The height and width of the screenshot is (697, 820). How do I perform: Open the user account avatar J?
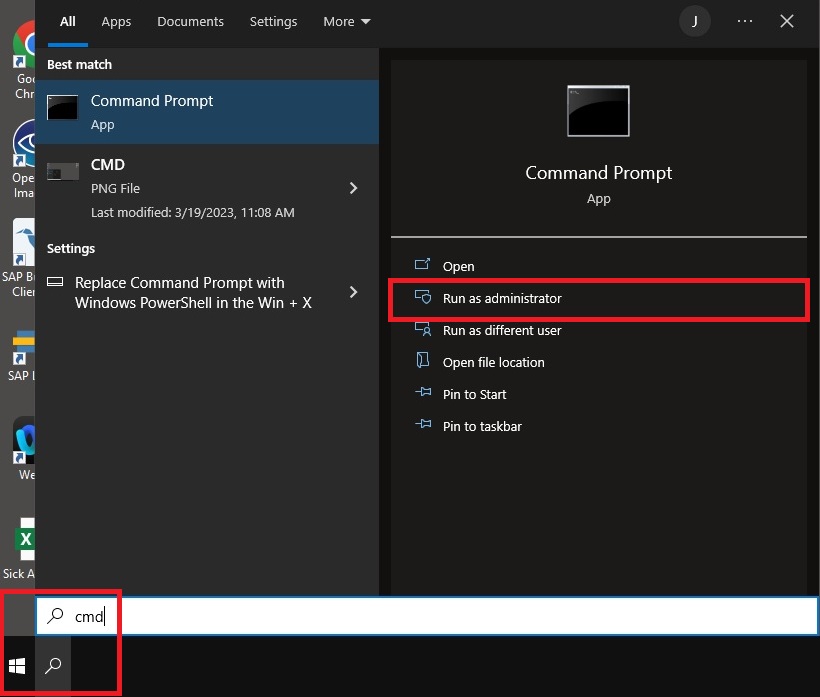(694, 21)
